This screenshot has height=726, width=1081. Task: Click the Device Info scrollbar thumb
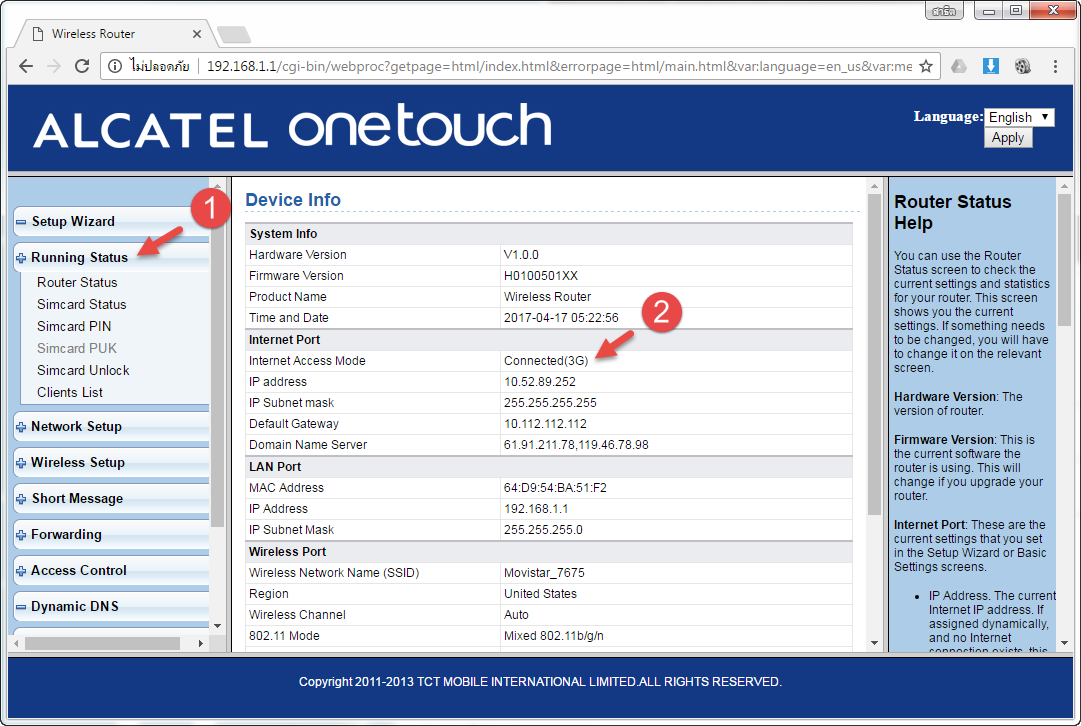874,354
